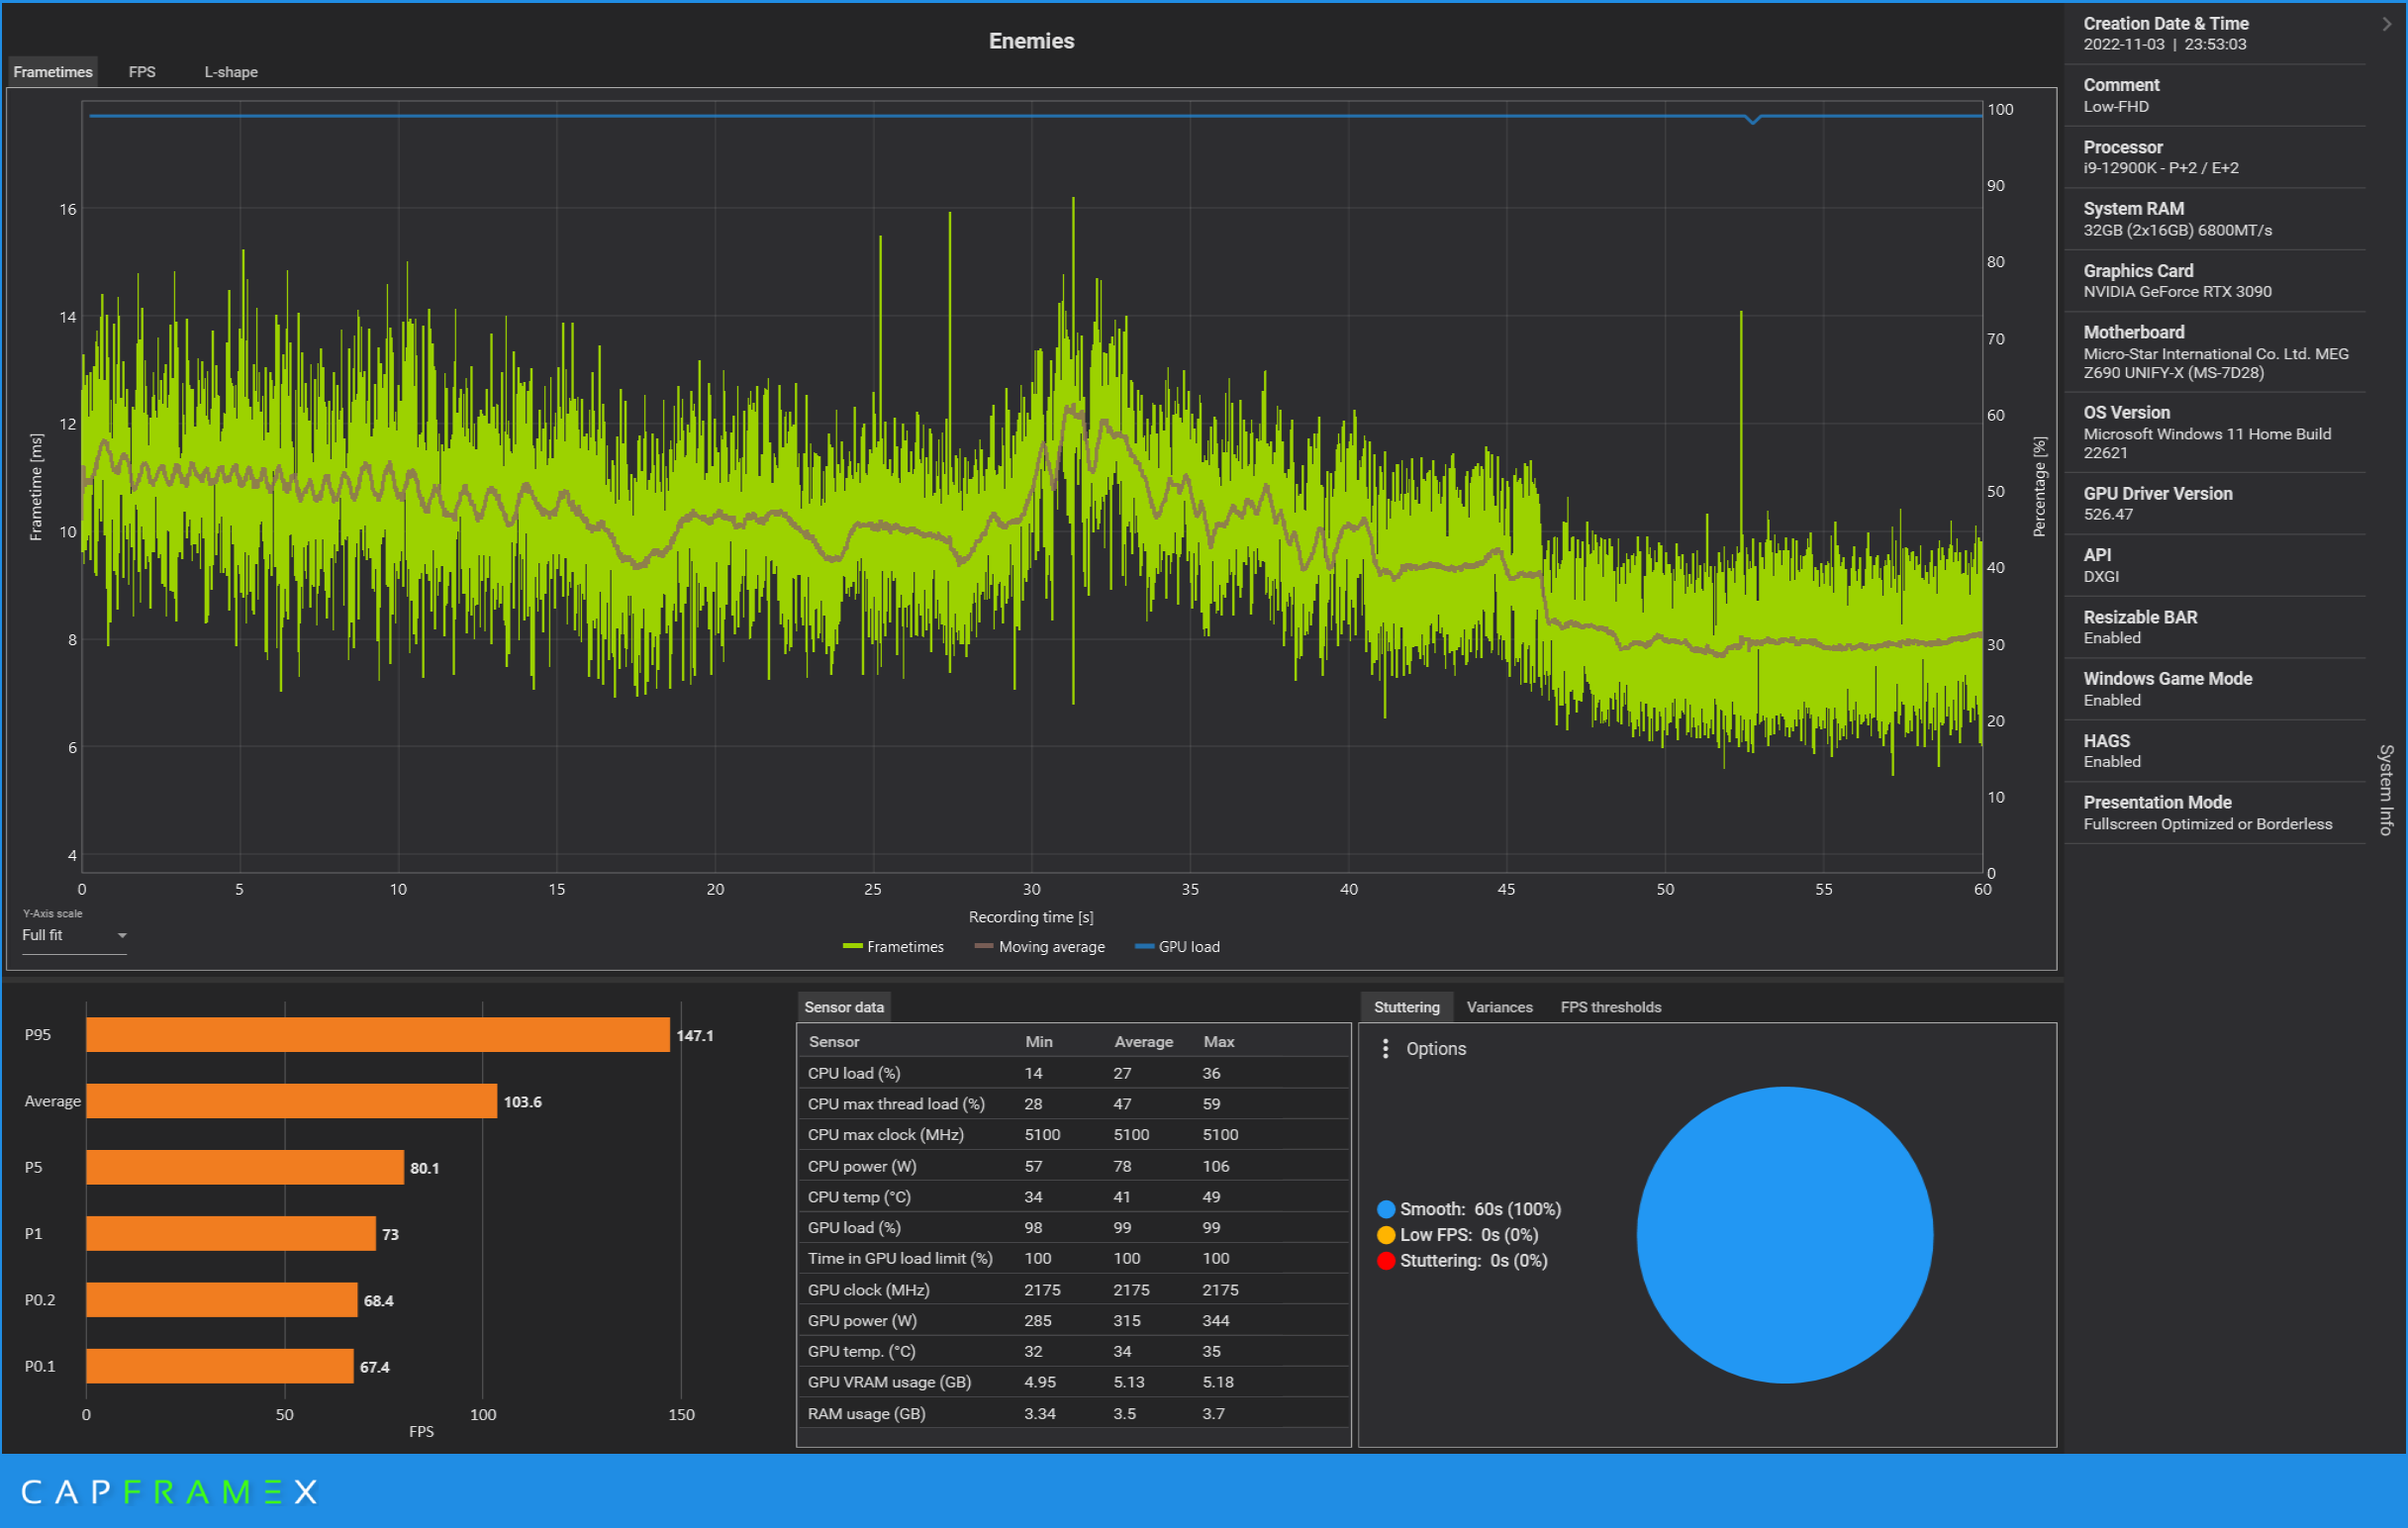Open the L-shape chart tab
Screen dimensions: 2408x1528
tap(231, 72)
